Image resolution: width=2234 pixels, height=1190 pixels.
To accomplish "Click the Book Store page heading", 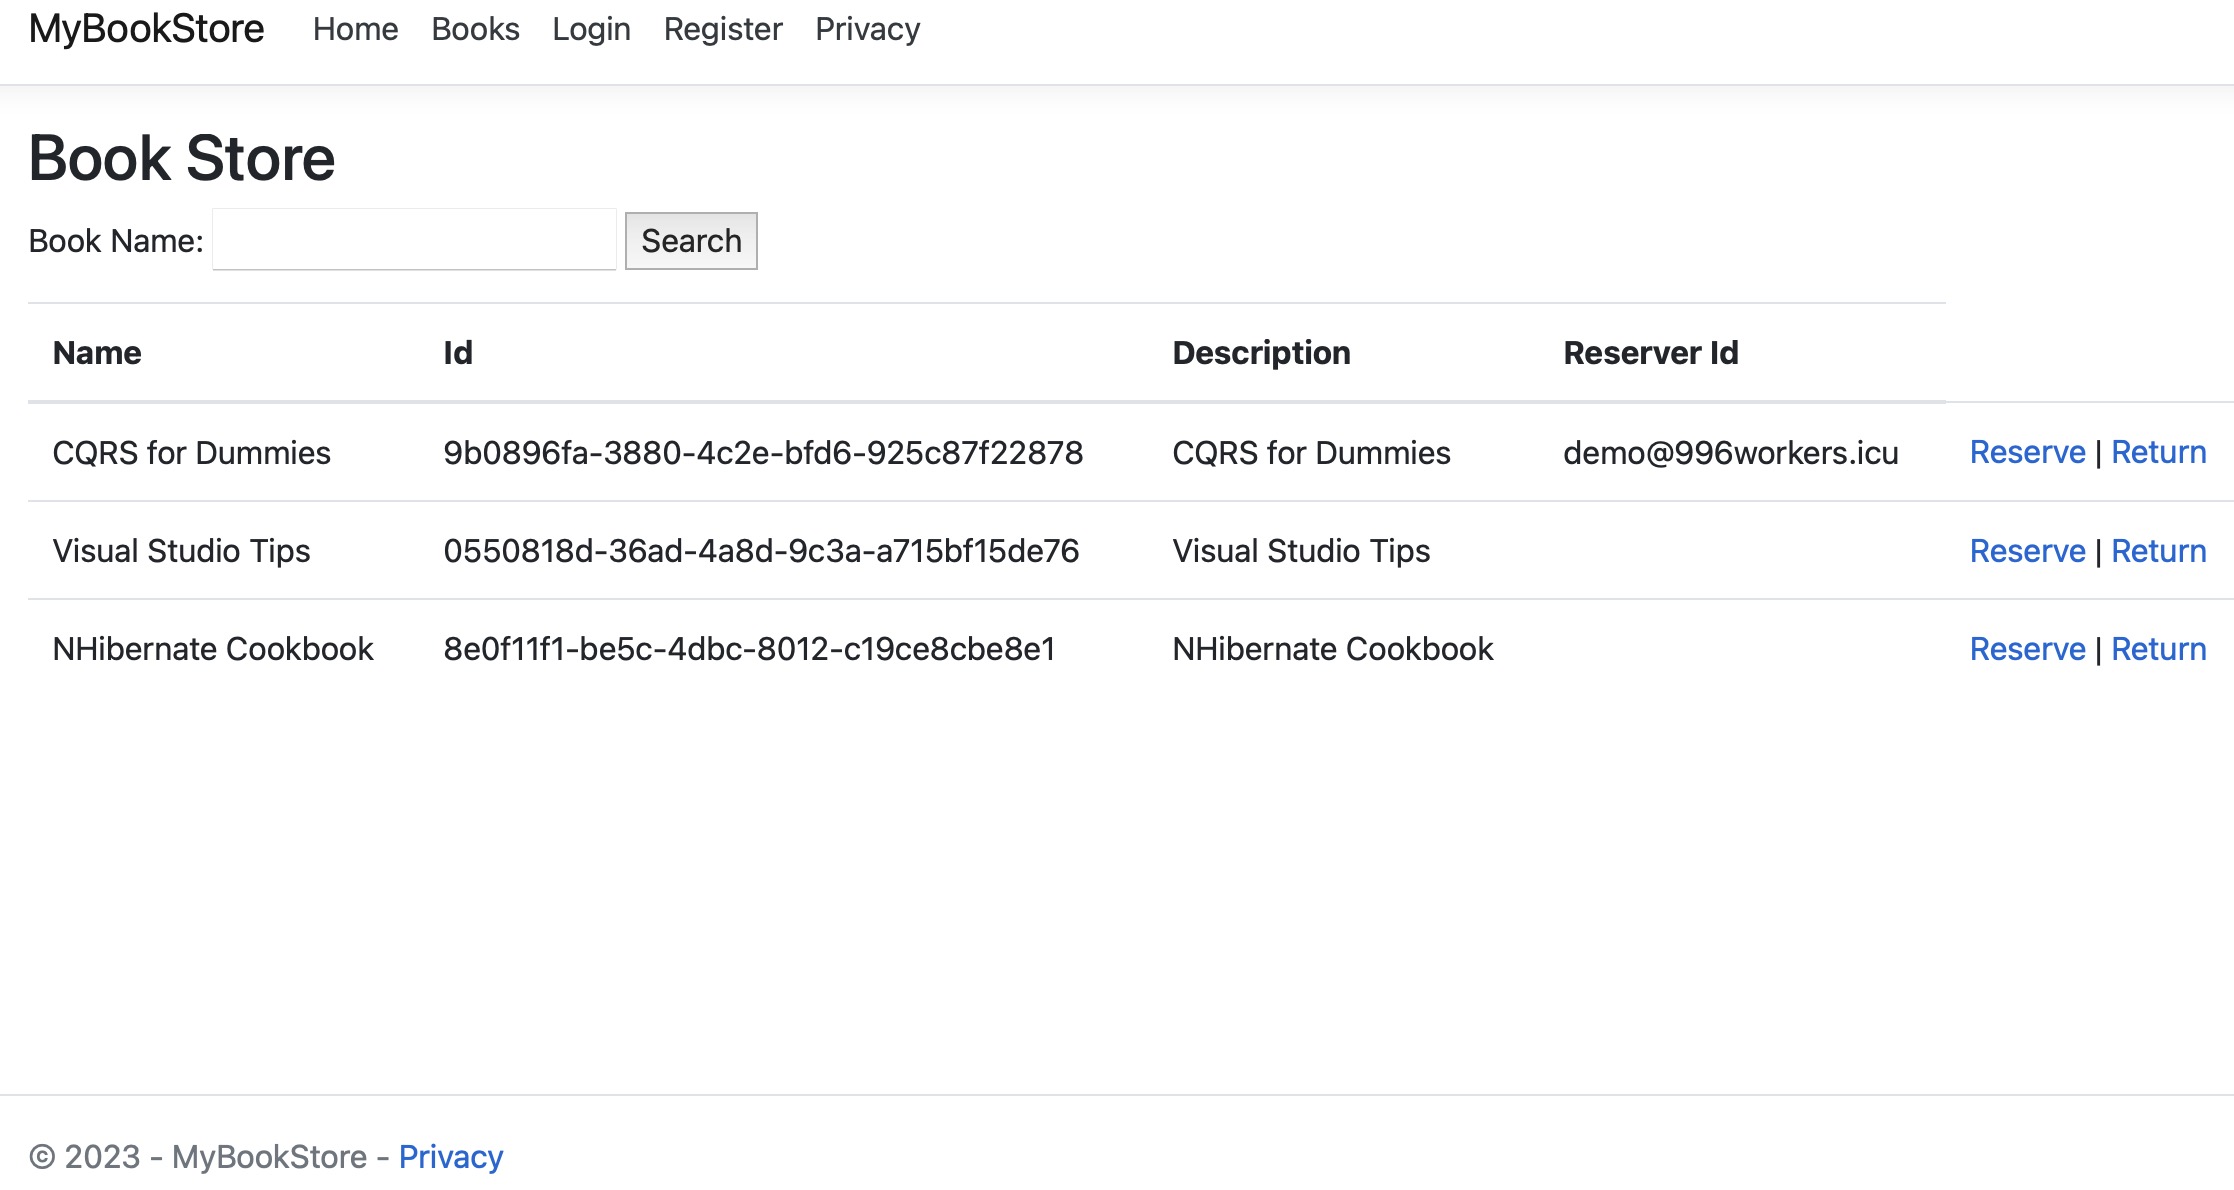I will (x=182, y=158).
